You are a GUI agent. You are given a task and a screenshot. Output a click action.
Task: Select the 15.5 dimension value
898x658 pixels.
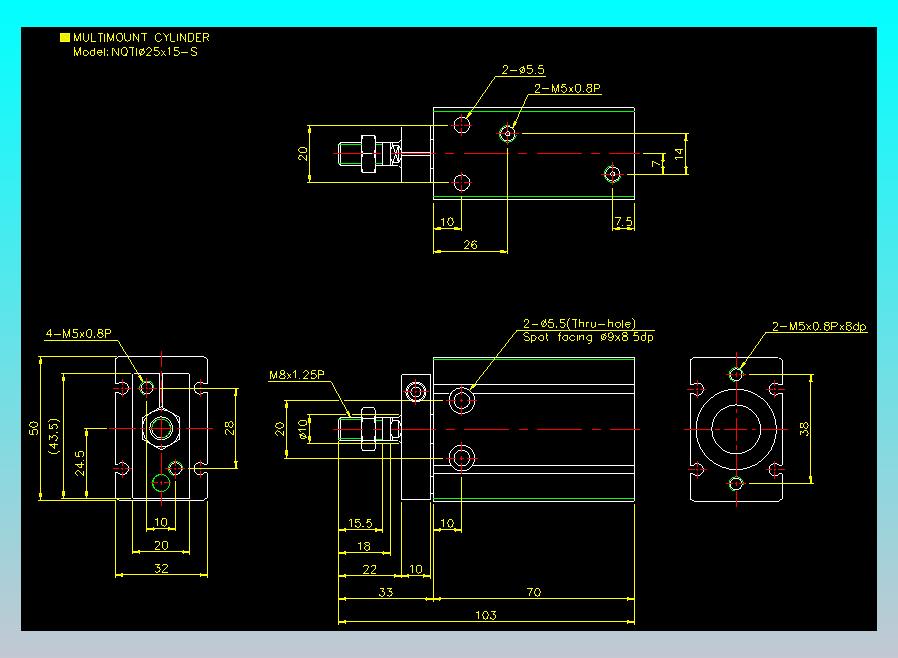360,523
